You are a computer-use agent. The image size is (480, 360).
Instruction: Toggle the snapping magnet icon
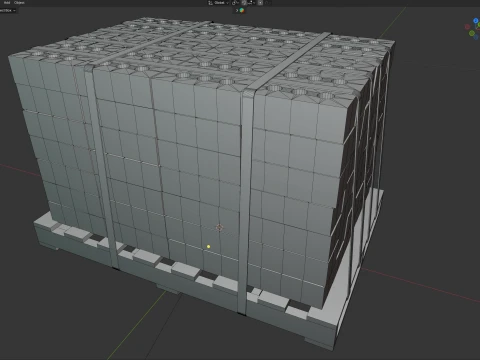[244, 3]
